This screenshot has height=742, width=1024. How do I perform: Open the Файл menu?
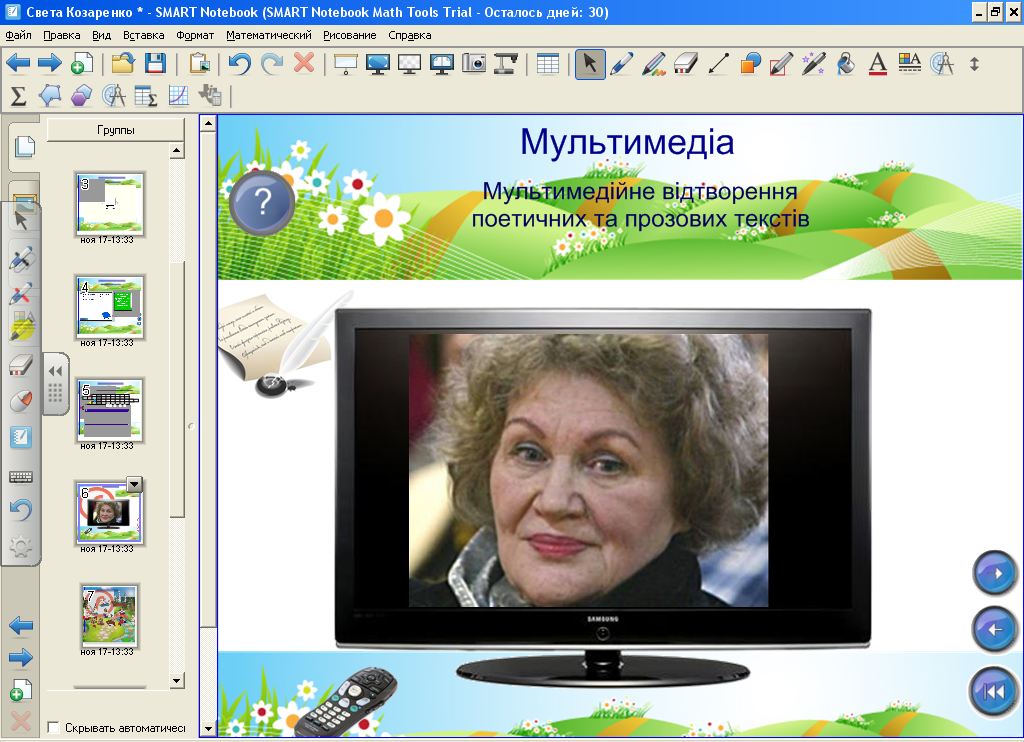click(18, 35)
